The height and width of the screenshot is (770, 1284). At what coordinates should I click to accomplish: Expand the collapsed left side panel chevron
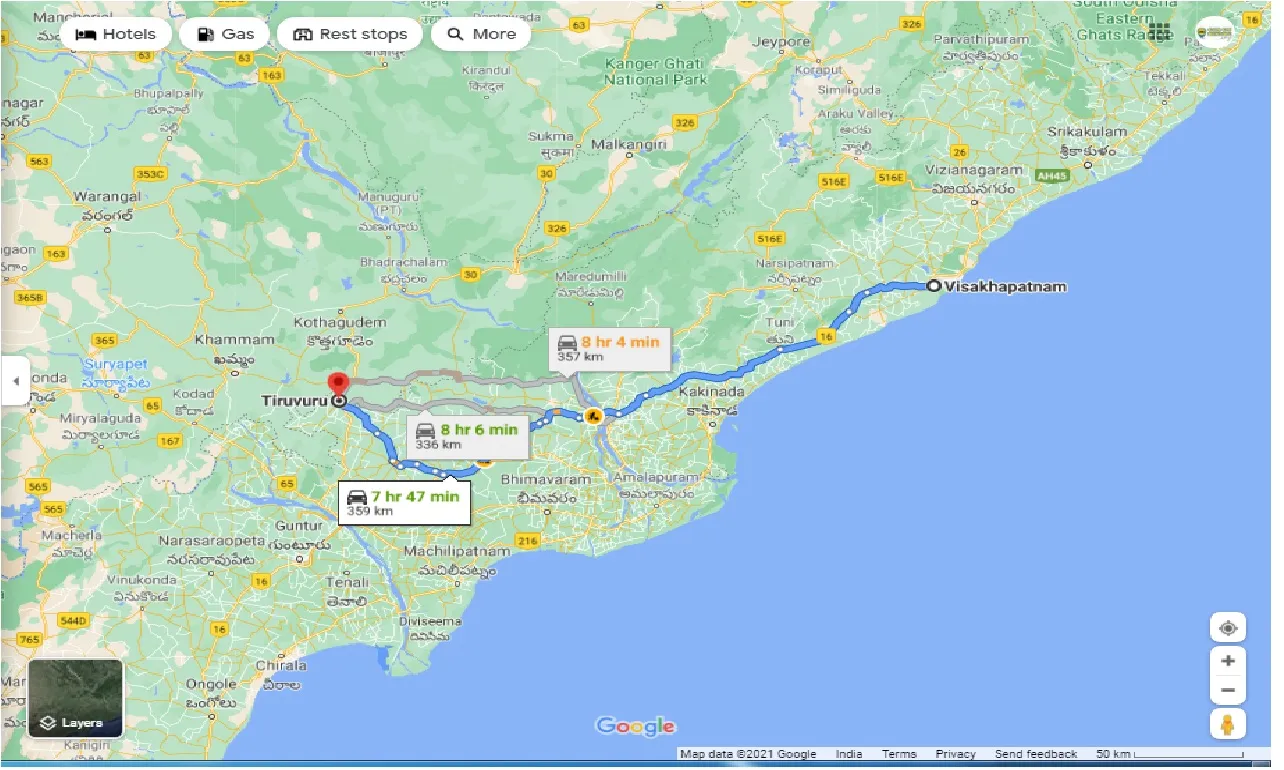point(14,380)
